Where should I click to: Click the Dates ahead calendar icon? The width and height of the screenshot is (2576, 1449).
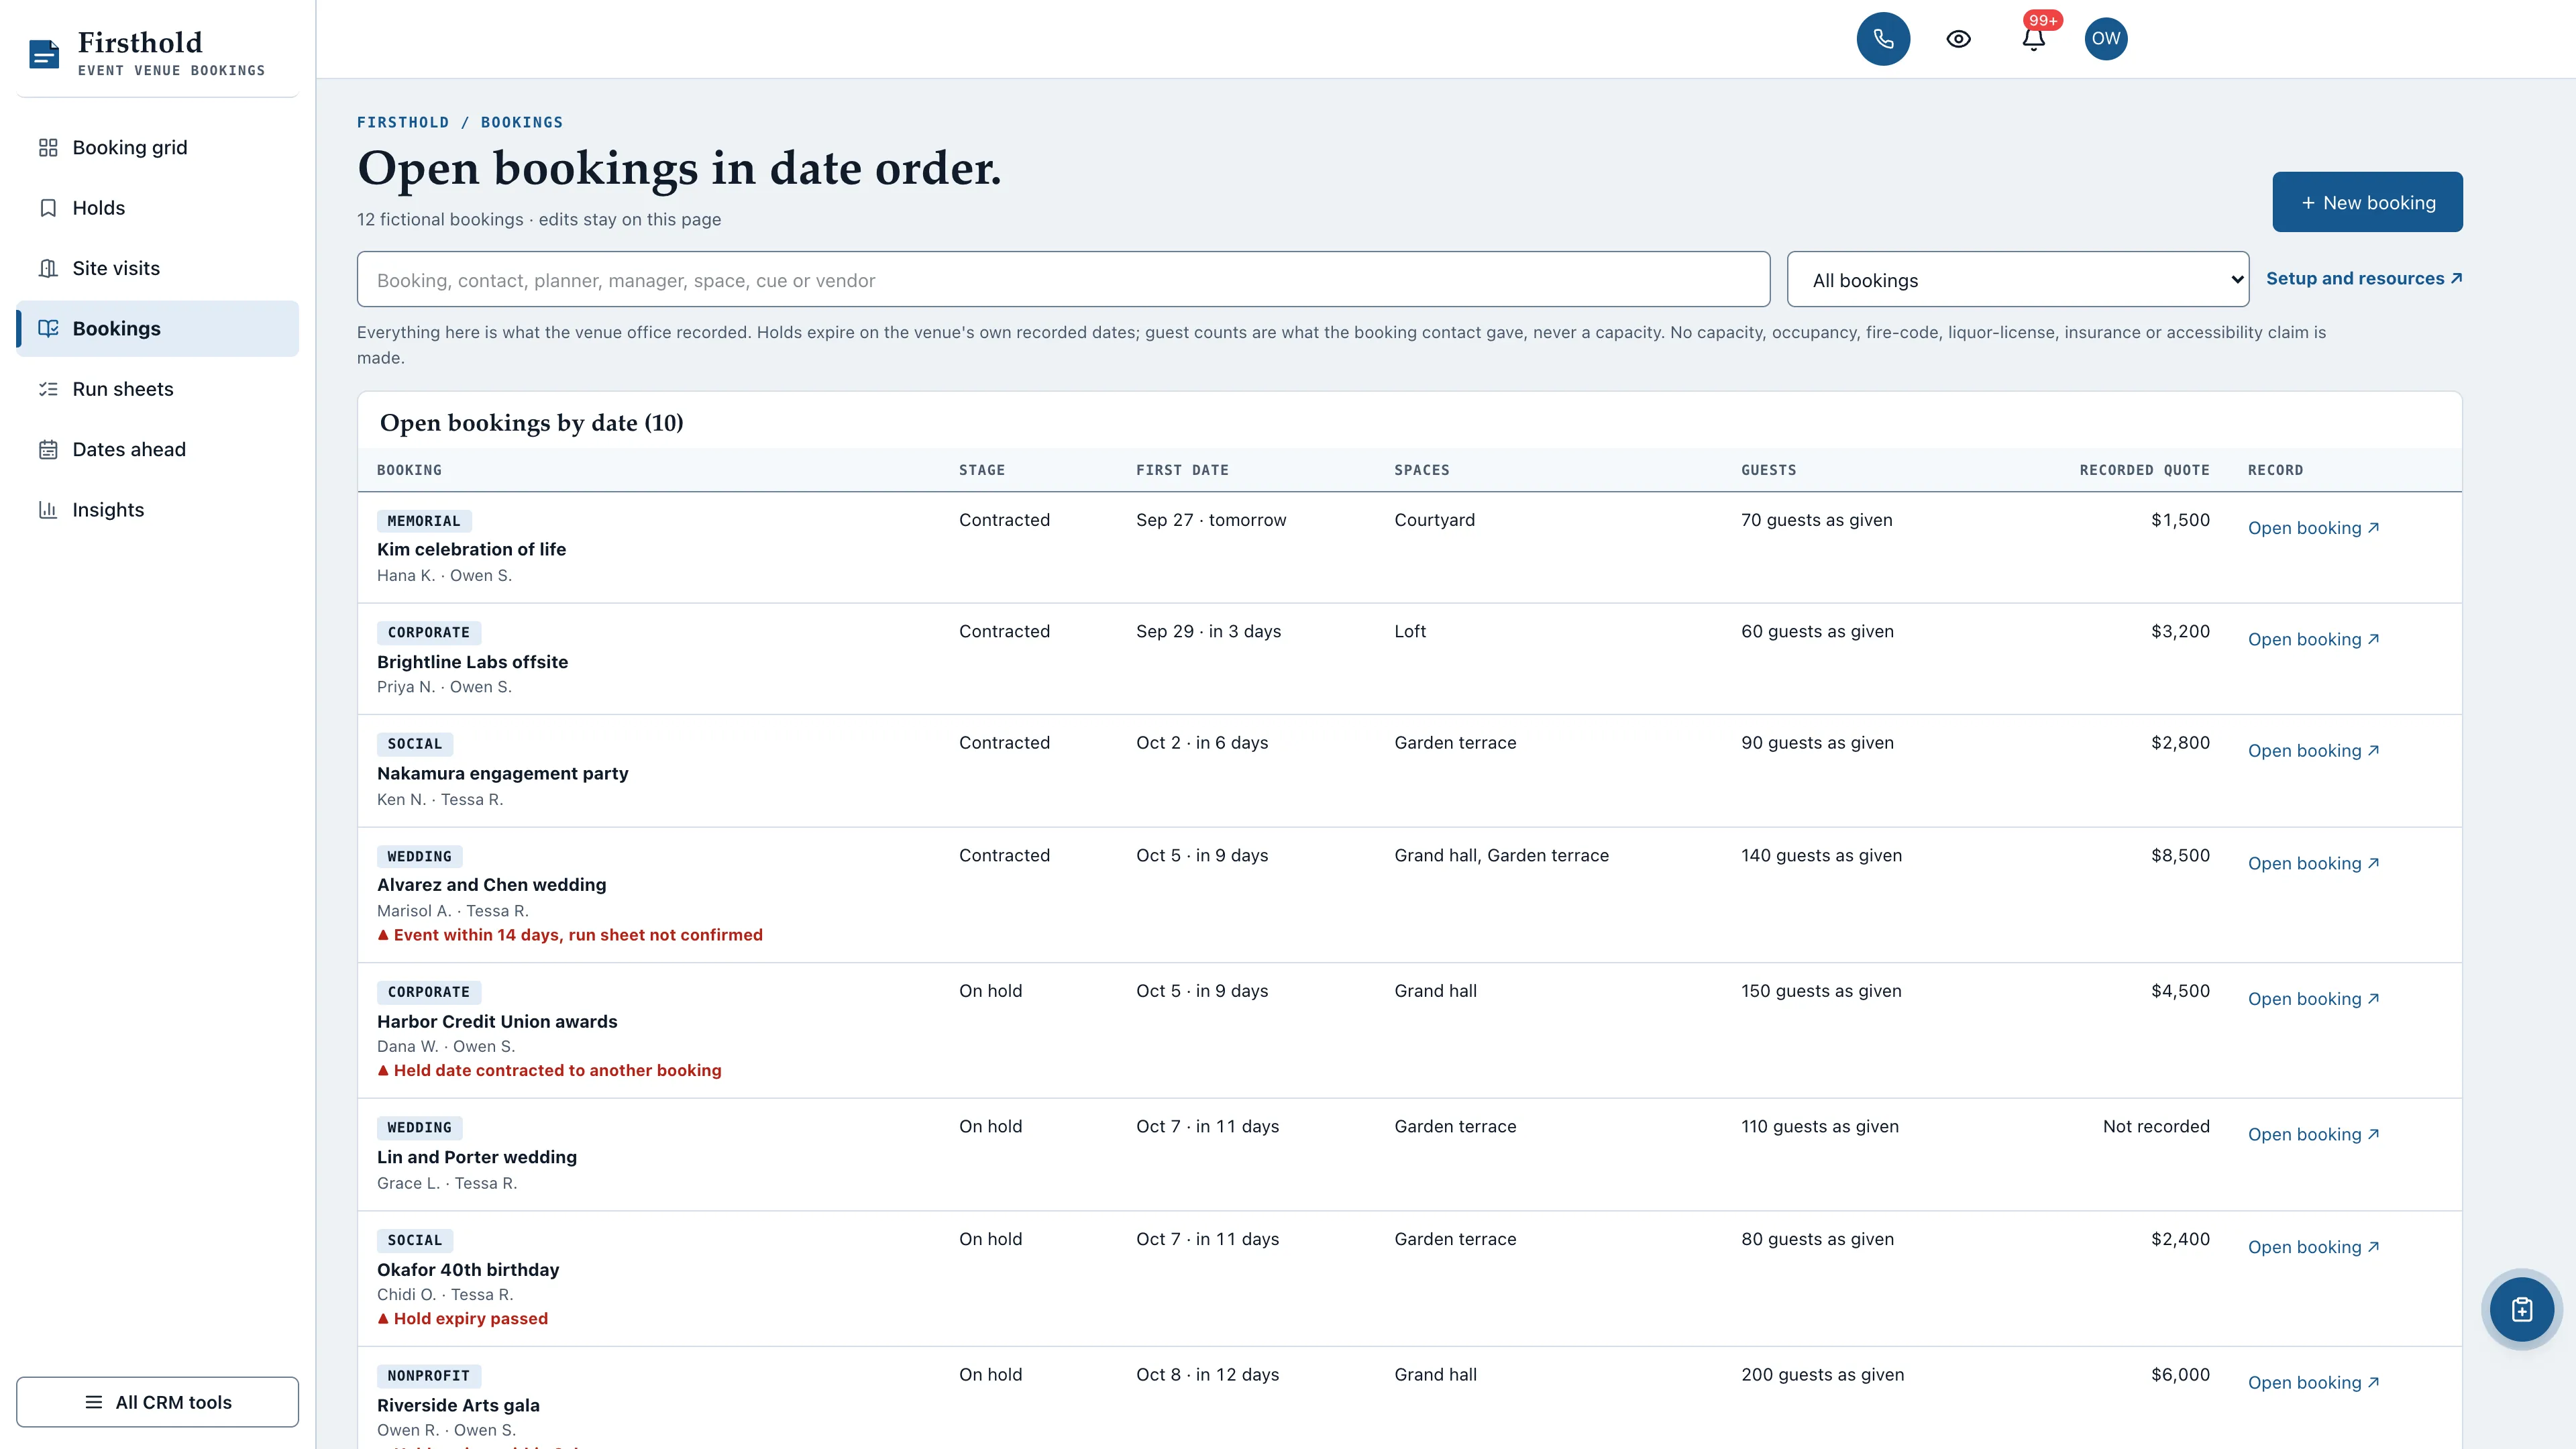click(x=48, y=449)
